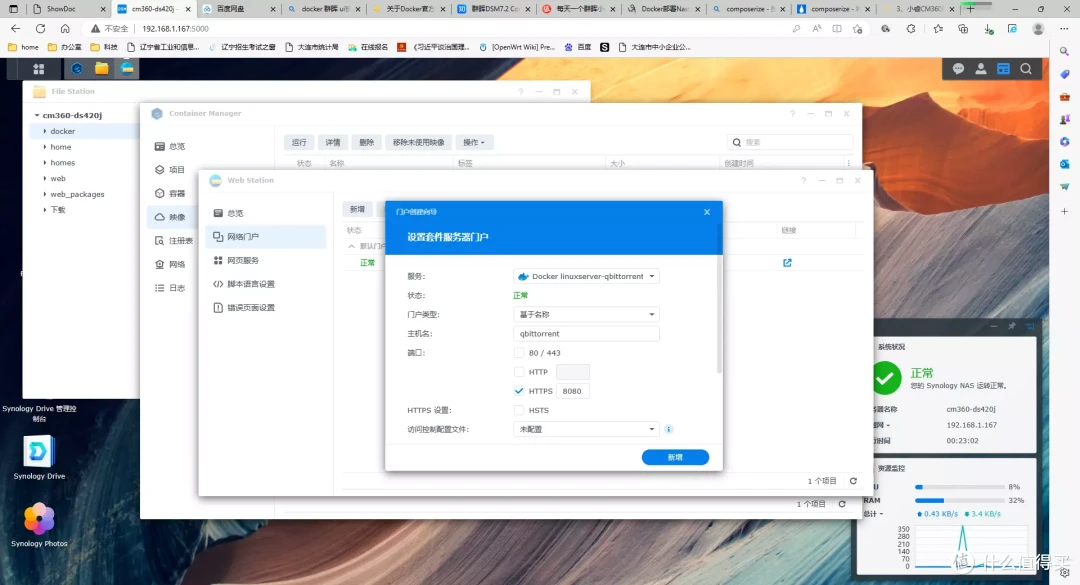Select Container Manager icon in DSM taskbar
Screen dimensions: 1080x585
pyautogui.click(x=77, y=69)
